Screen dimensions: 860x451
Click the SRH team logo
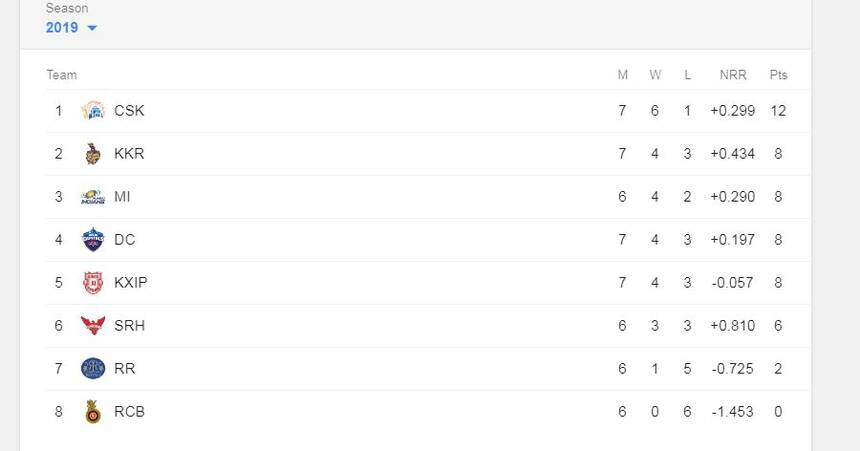[93, 326]
